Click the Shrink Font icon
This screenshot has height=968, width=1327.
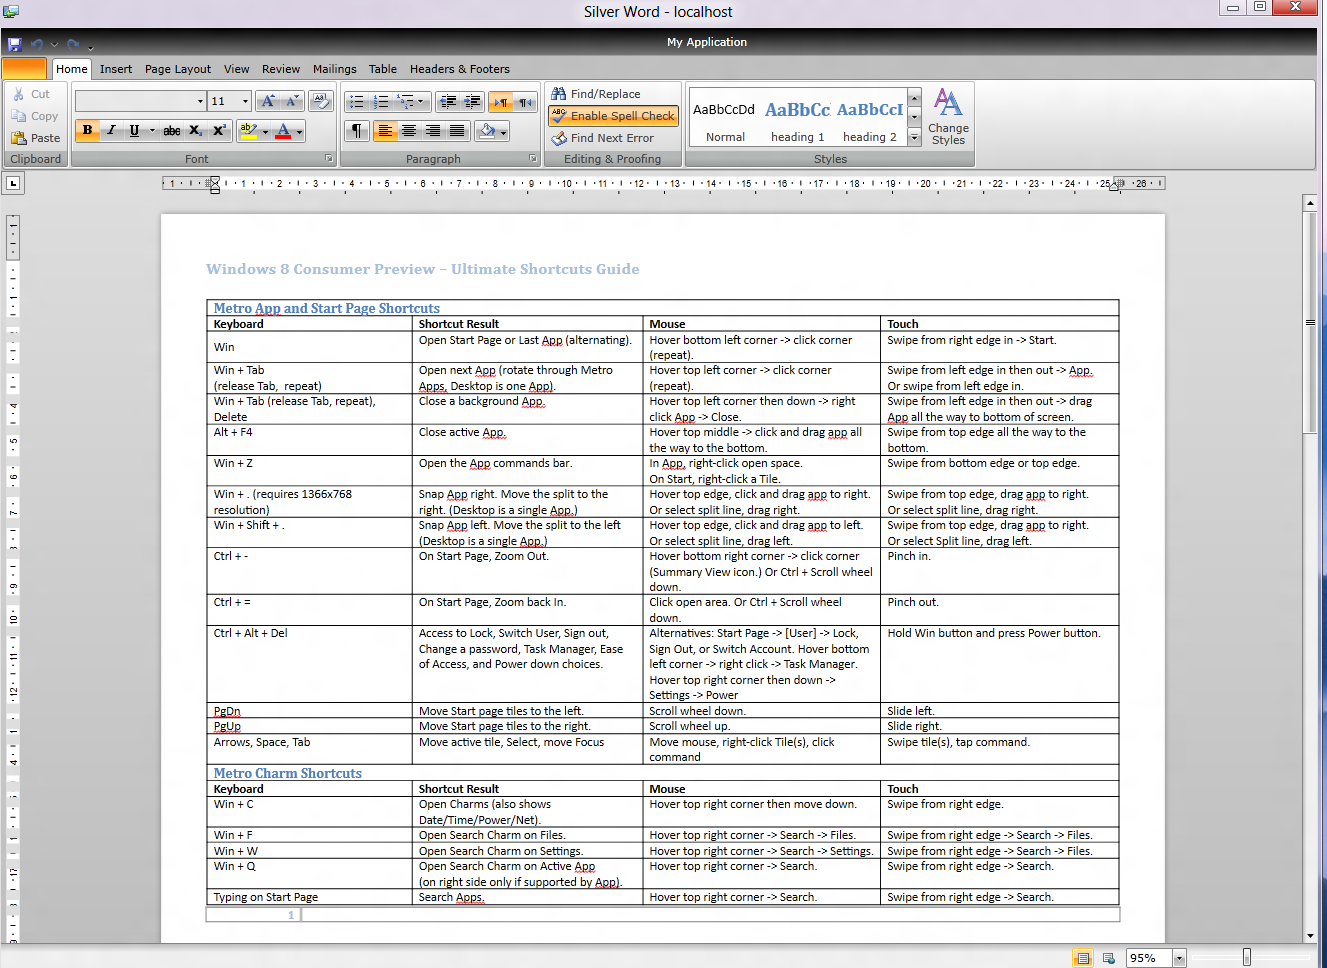point(291,101)
